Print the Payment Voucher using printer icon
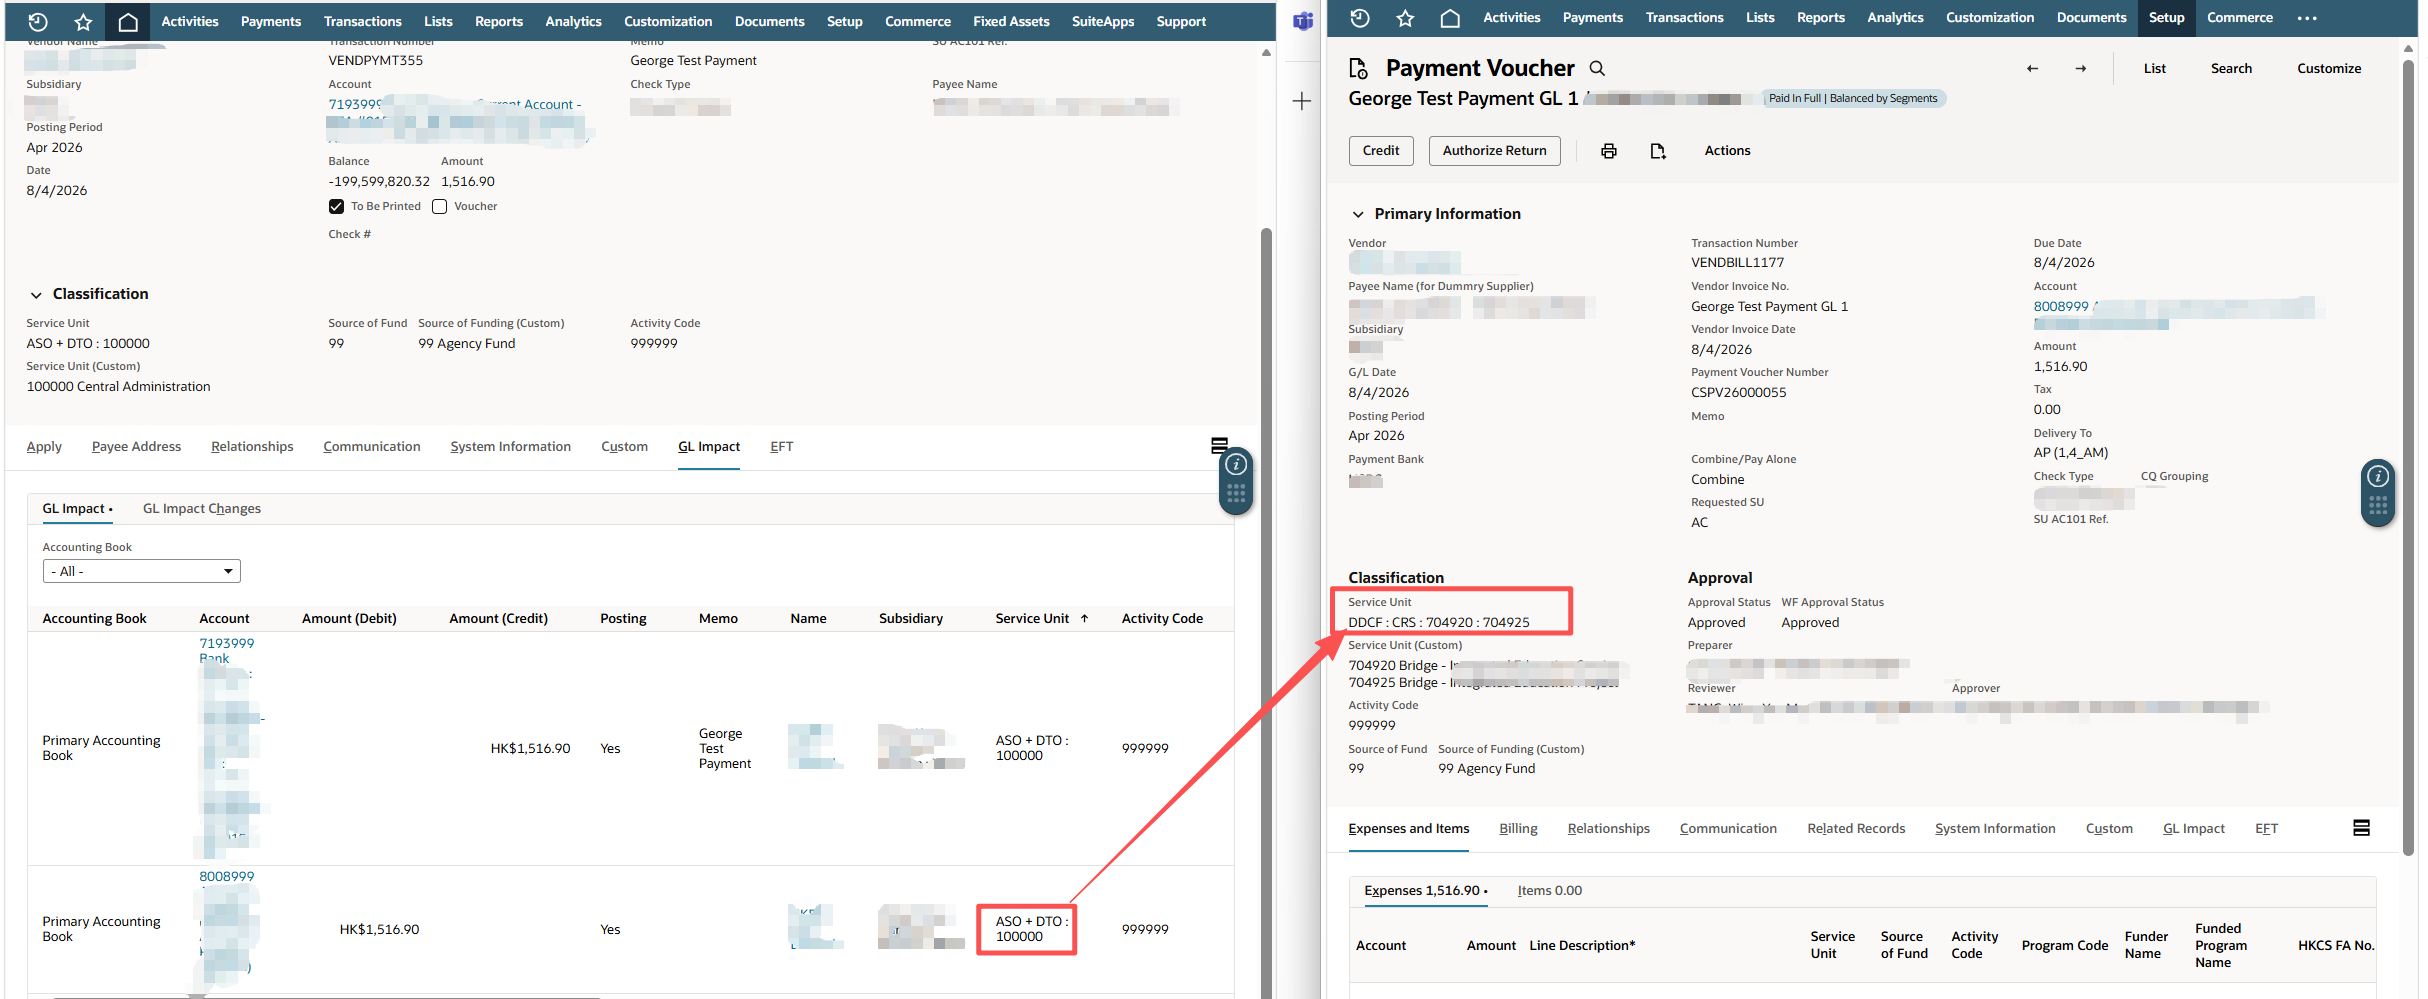 click(x=1609, y=151)
